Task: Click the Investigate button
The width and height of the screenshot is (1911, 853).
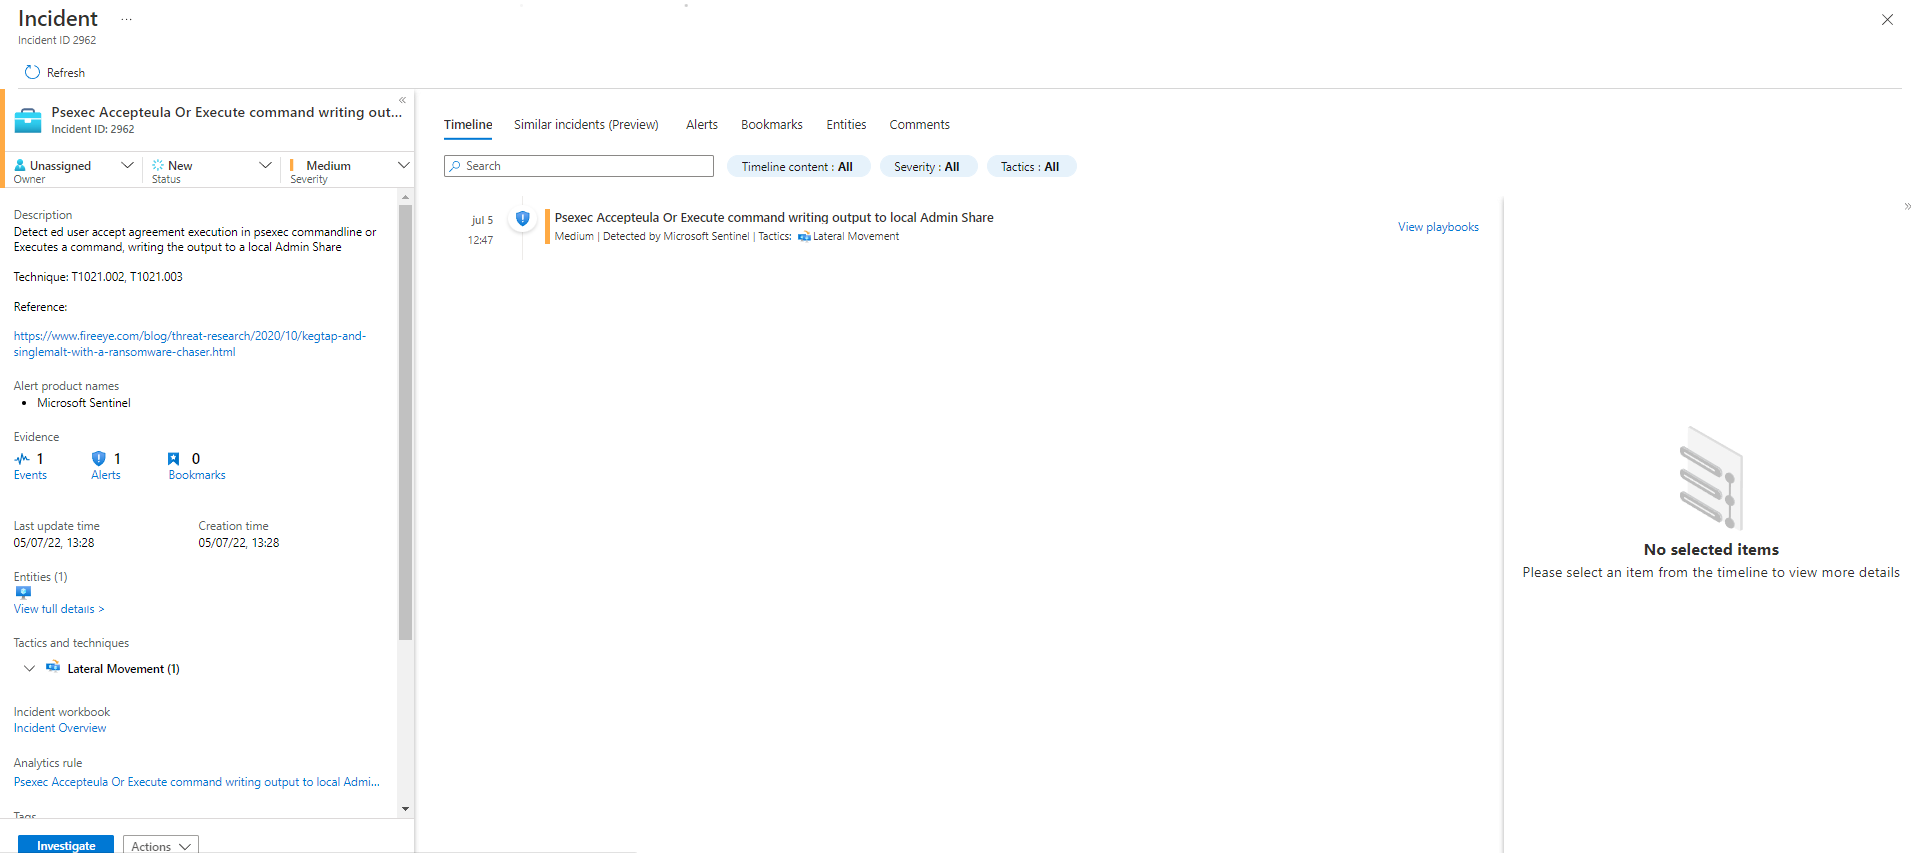Action: tap(66, 846)
